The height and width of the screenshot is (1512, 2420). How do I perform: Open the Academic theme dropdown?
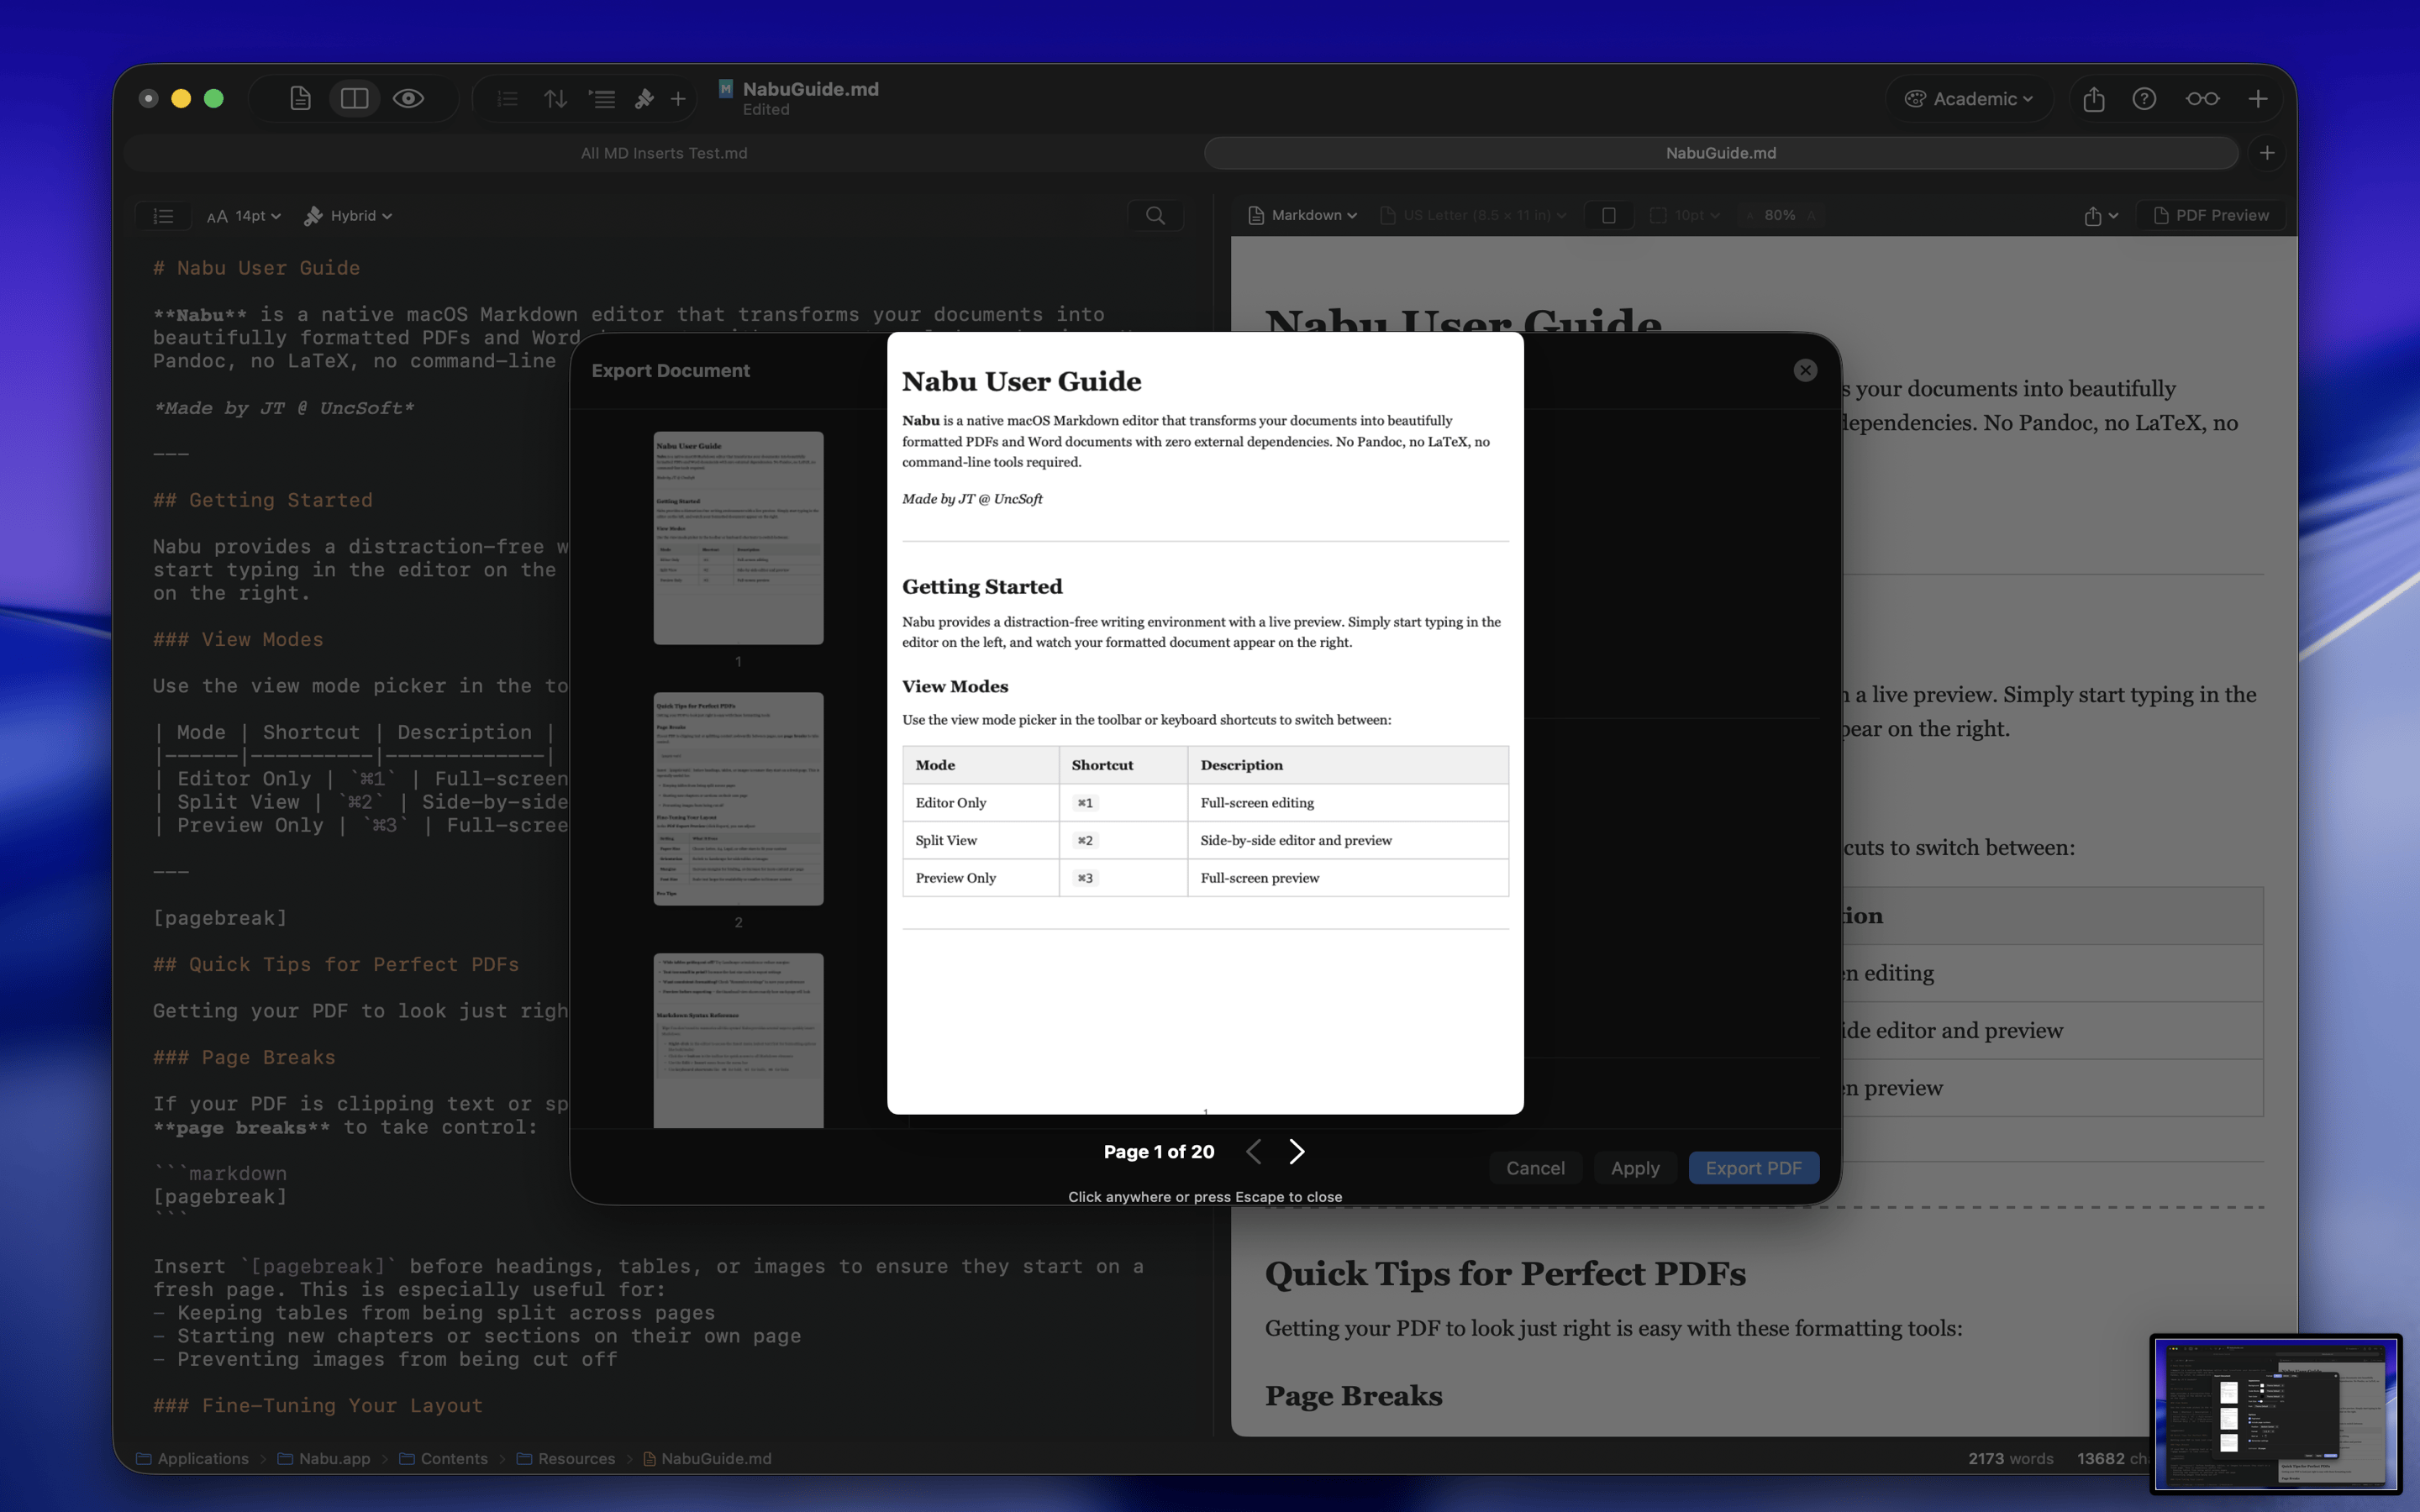pos(1968,98)
